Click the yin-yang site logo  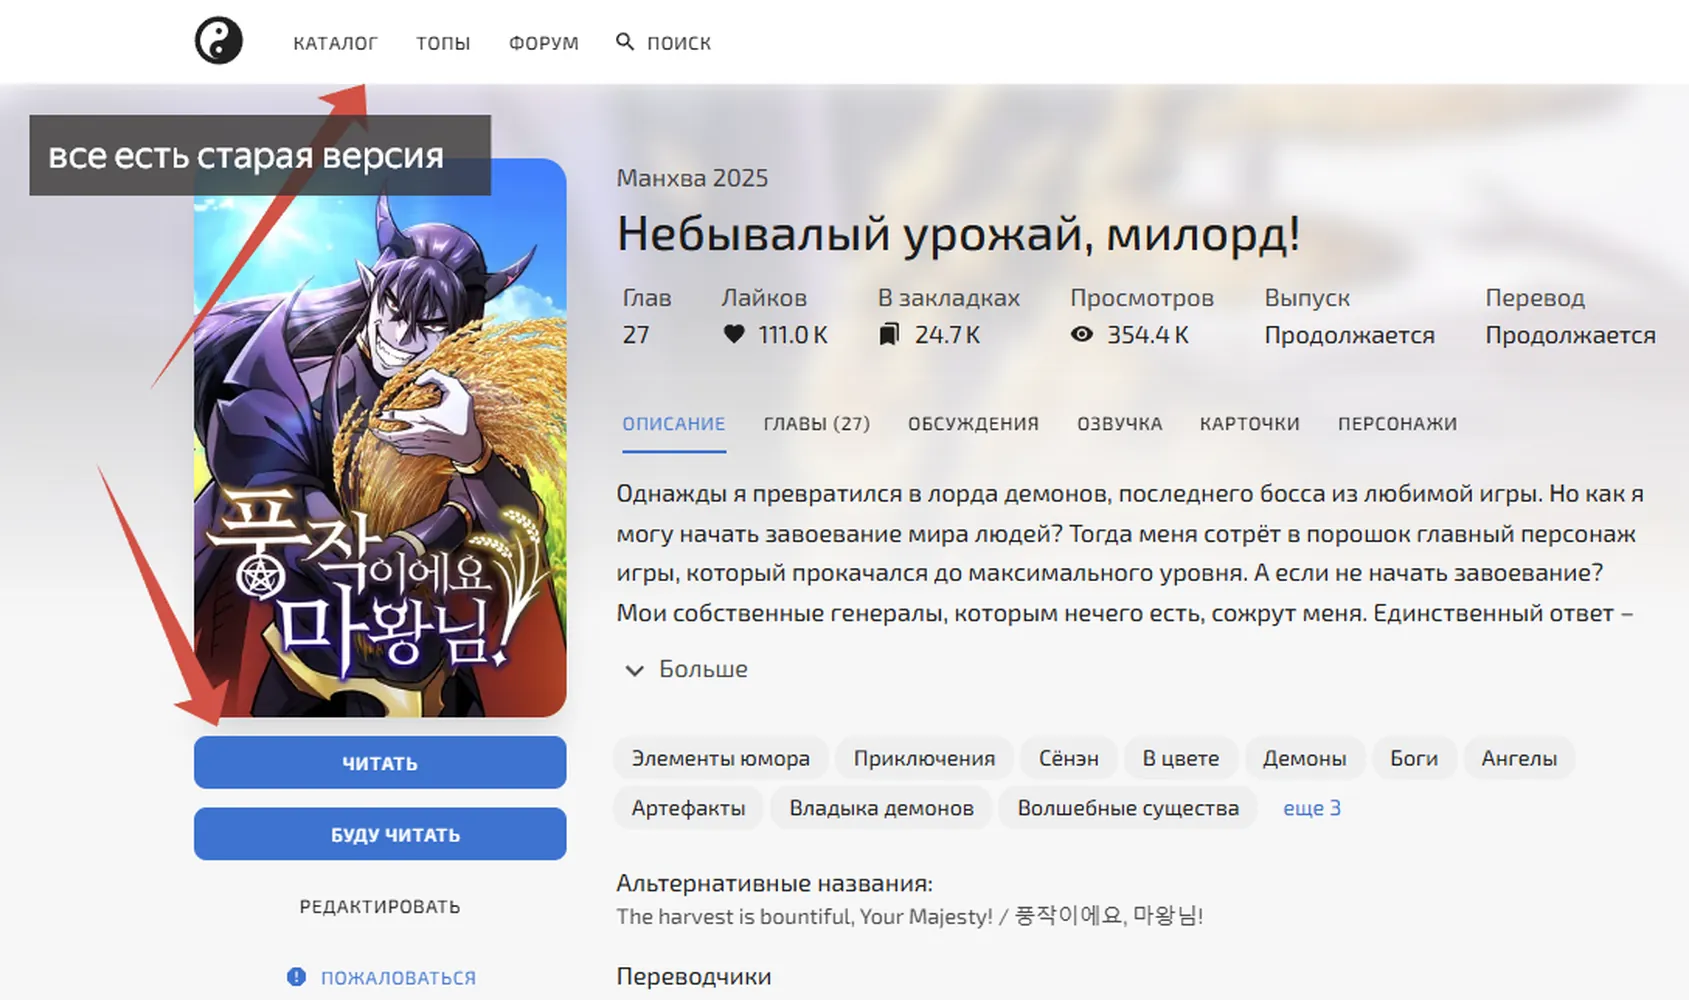(x=218, y=41)
